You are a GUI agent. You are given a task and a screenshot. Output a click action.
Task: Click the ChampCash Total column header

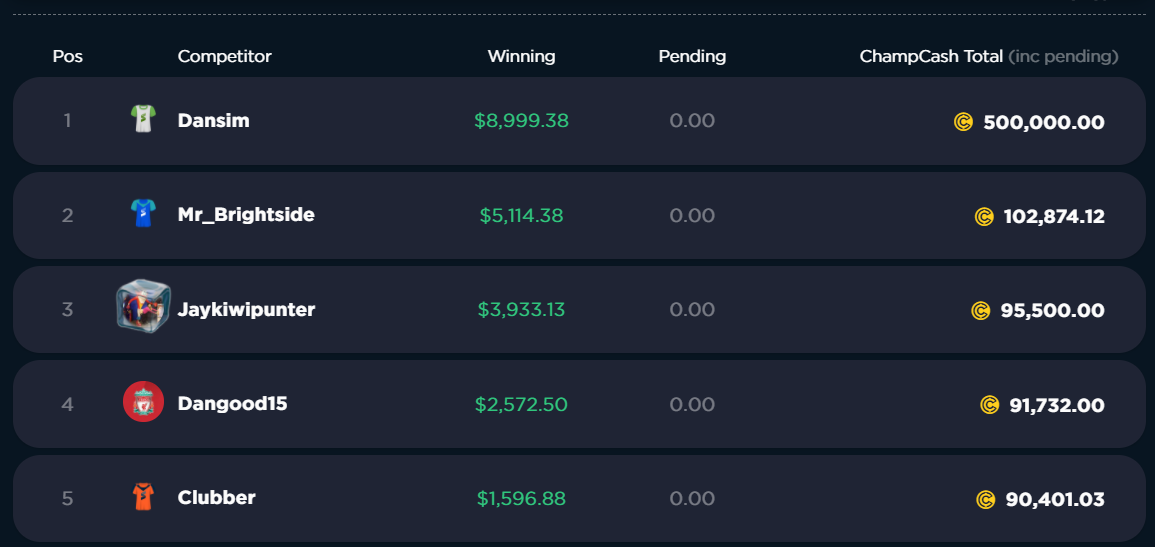click(989, 57)
